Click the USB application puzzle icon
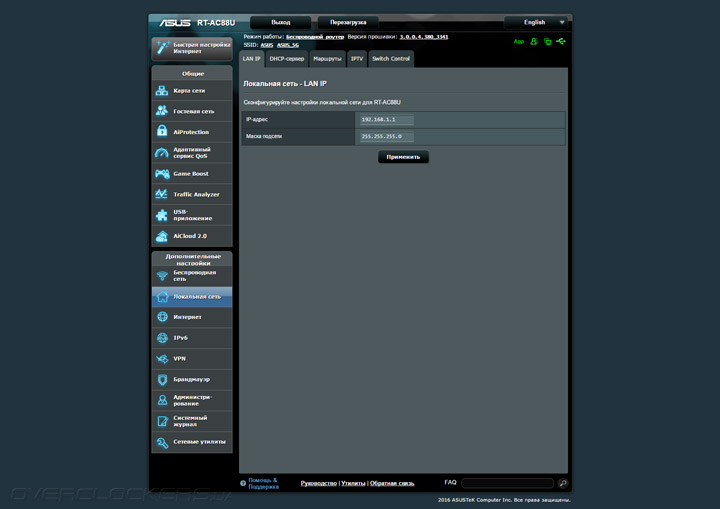720x509 pixels. click(162, 215)
